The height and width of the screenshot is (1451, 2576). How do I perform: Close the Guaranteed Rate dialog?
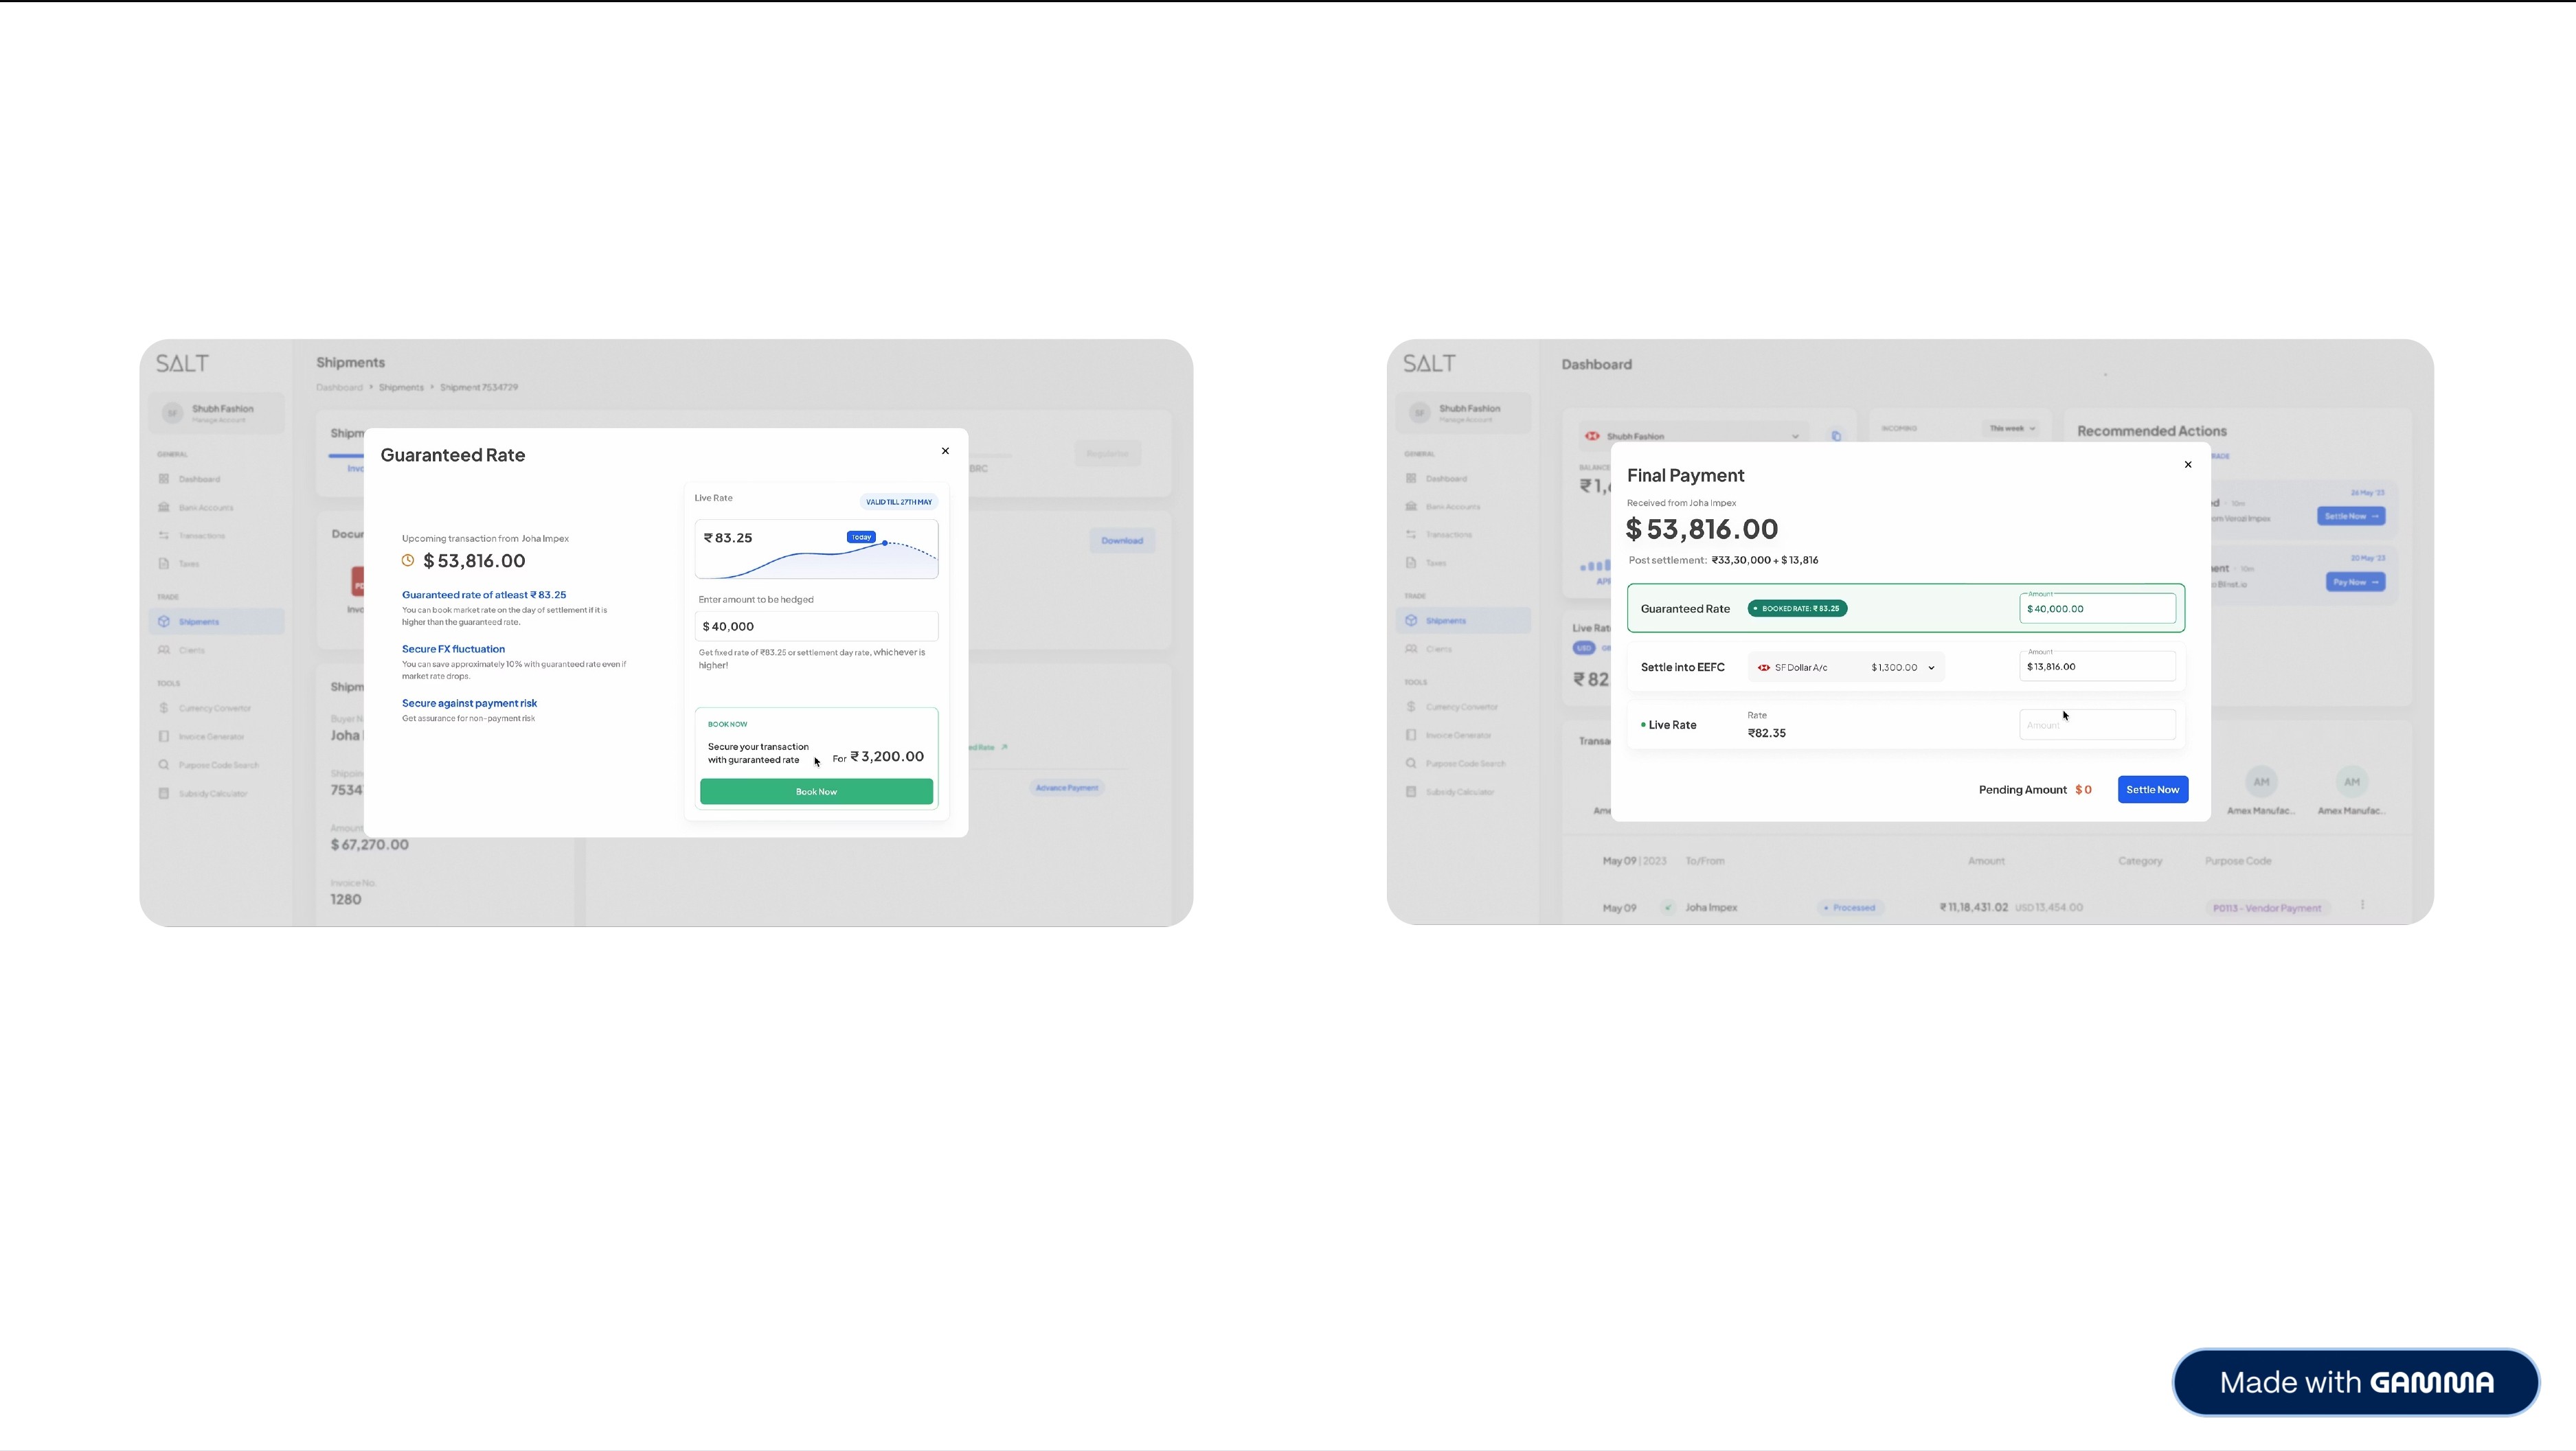click(945, 451)
